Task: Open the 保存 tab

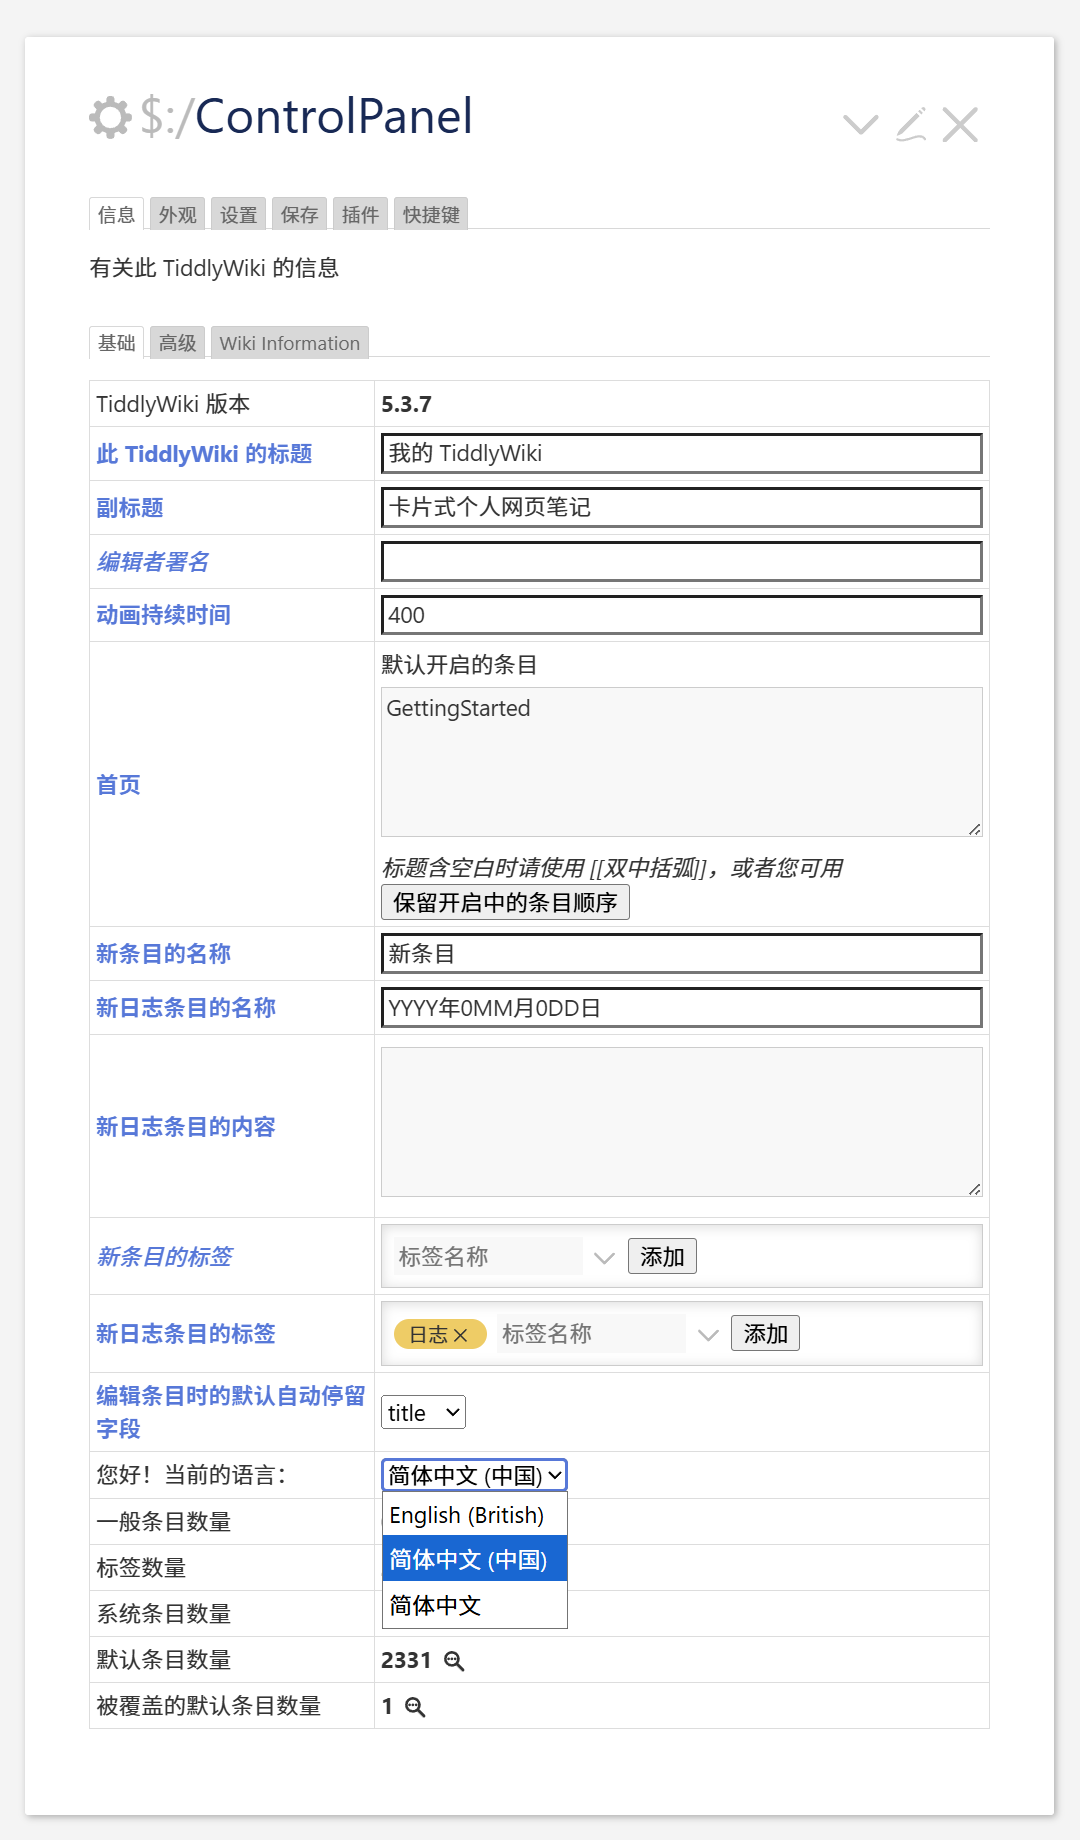Action: 299,214
